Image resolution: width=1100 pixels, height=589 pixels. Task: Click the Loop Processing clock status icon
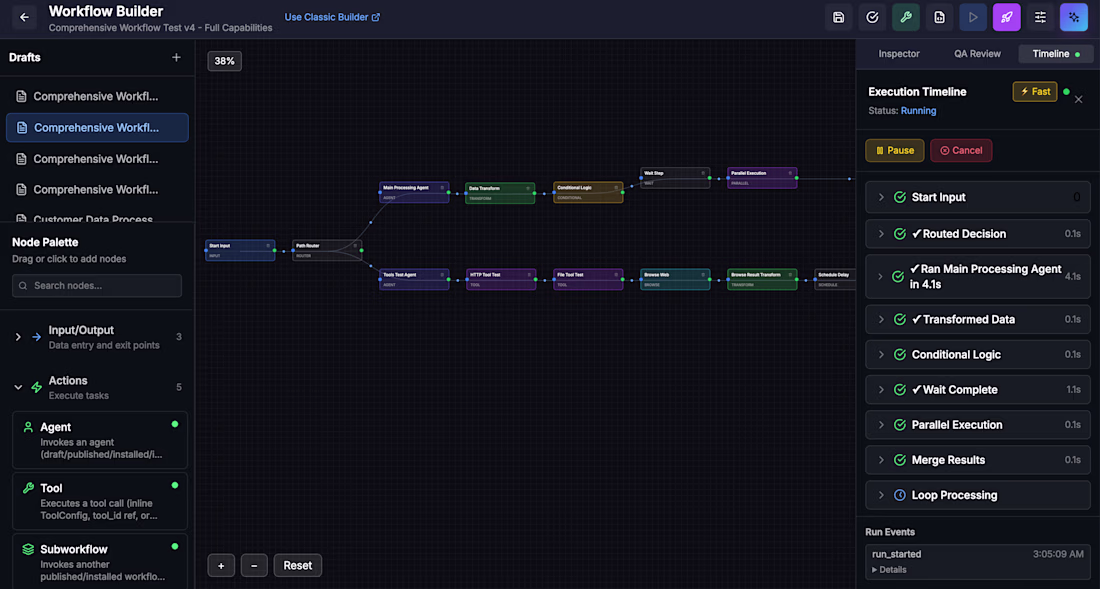click(x=899, y=495)
